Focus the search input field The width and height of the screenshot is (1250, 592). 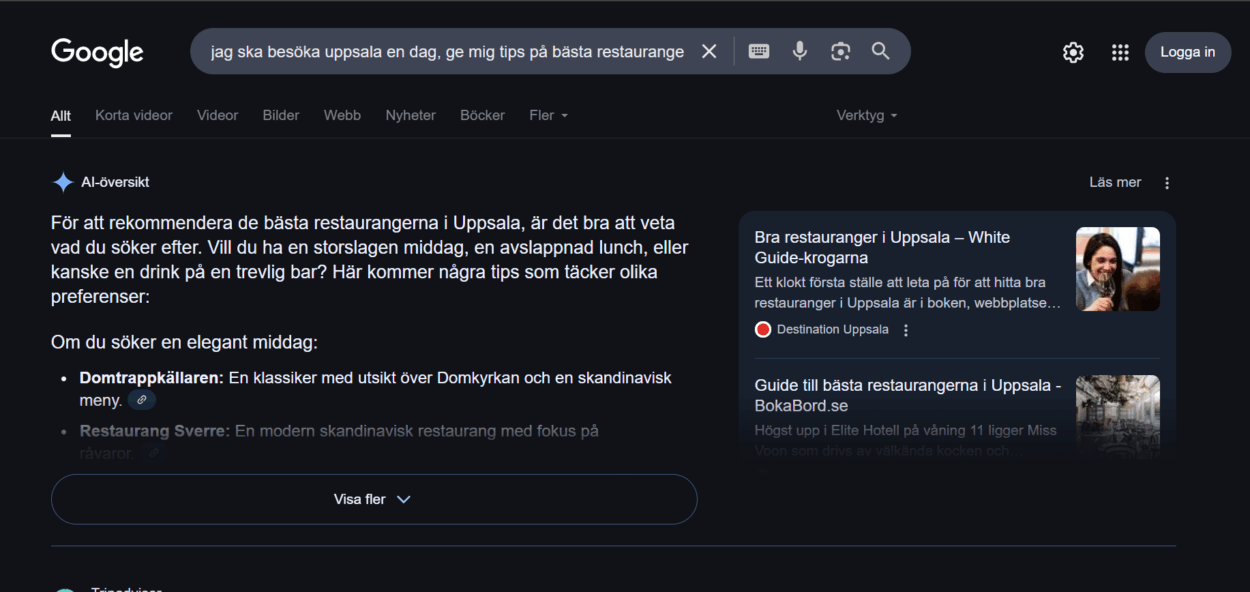click(447, 51)
